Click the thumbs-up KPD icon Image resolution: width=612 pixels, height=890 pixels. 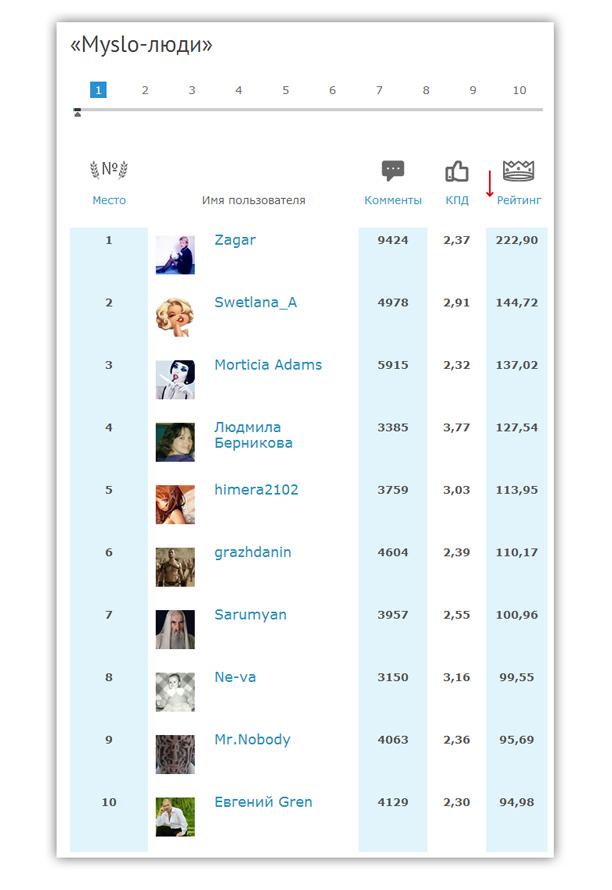457,171
